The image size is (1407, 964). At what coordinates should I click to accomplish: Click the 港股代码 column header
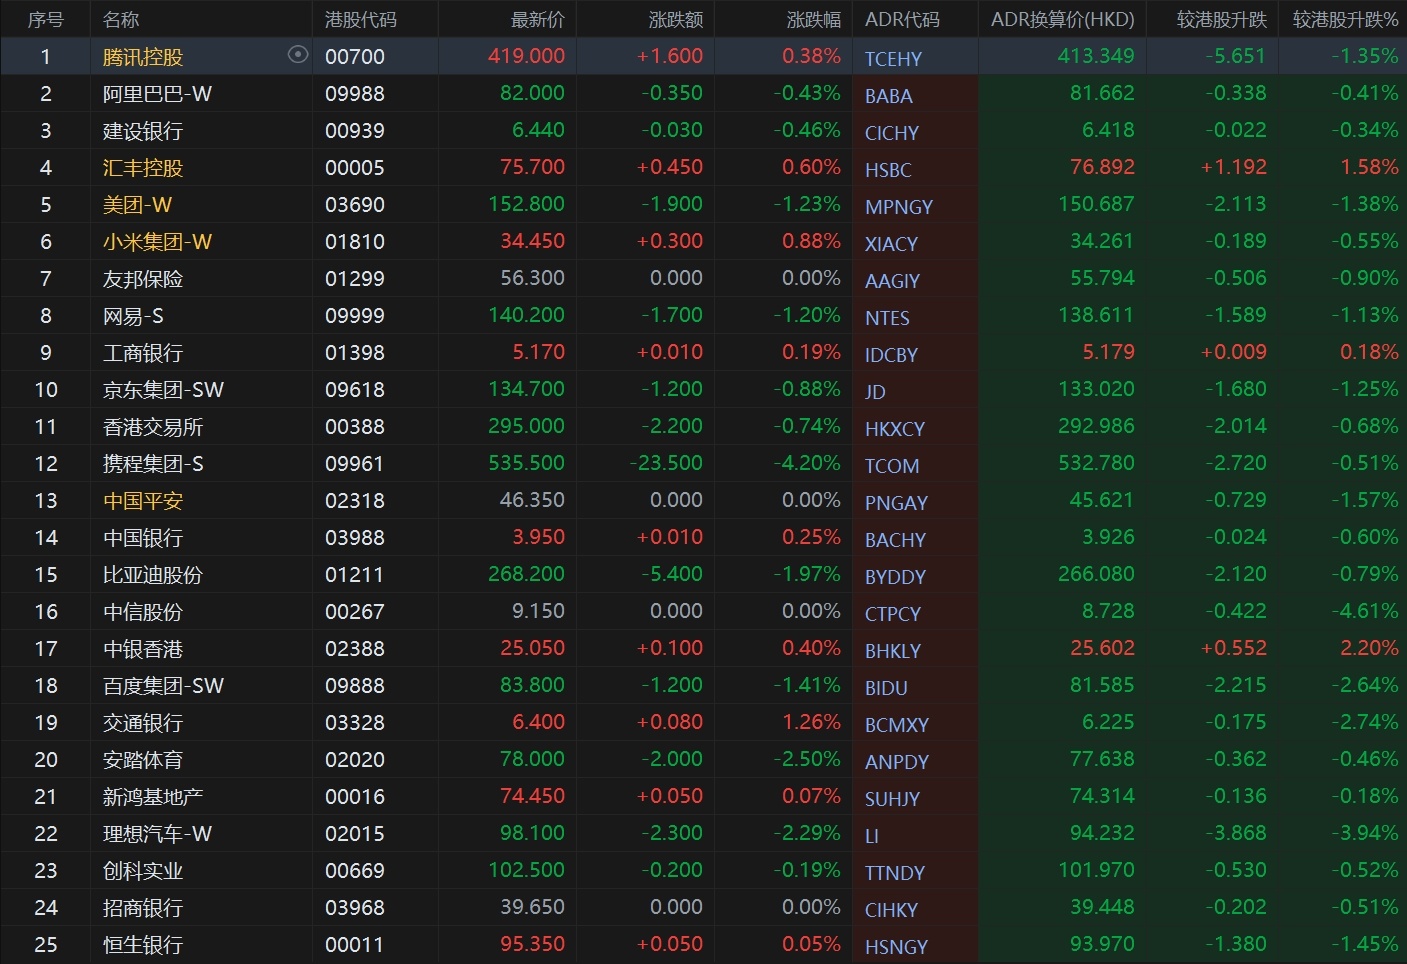coord(361,19)
